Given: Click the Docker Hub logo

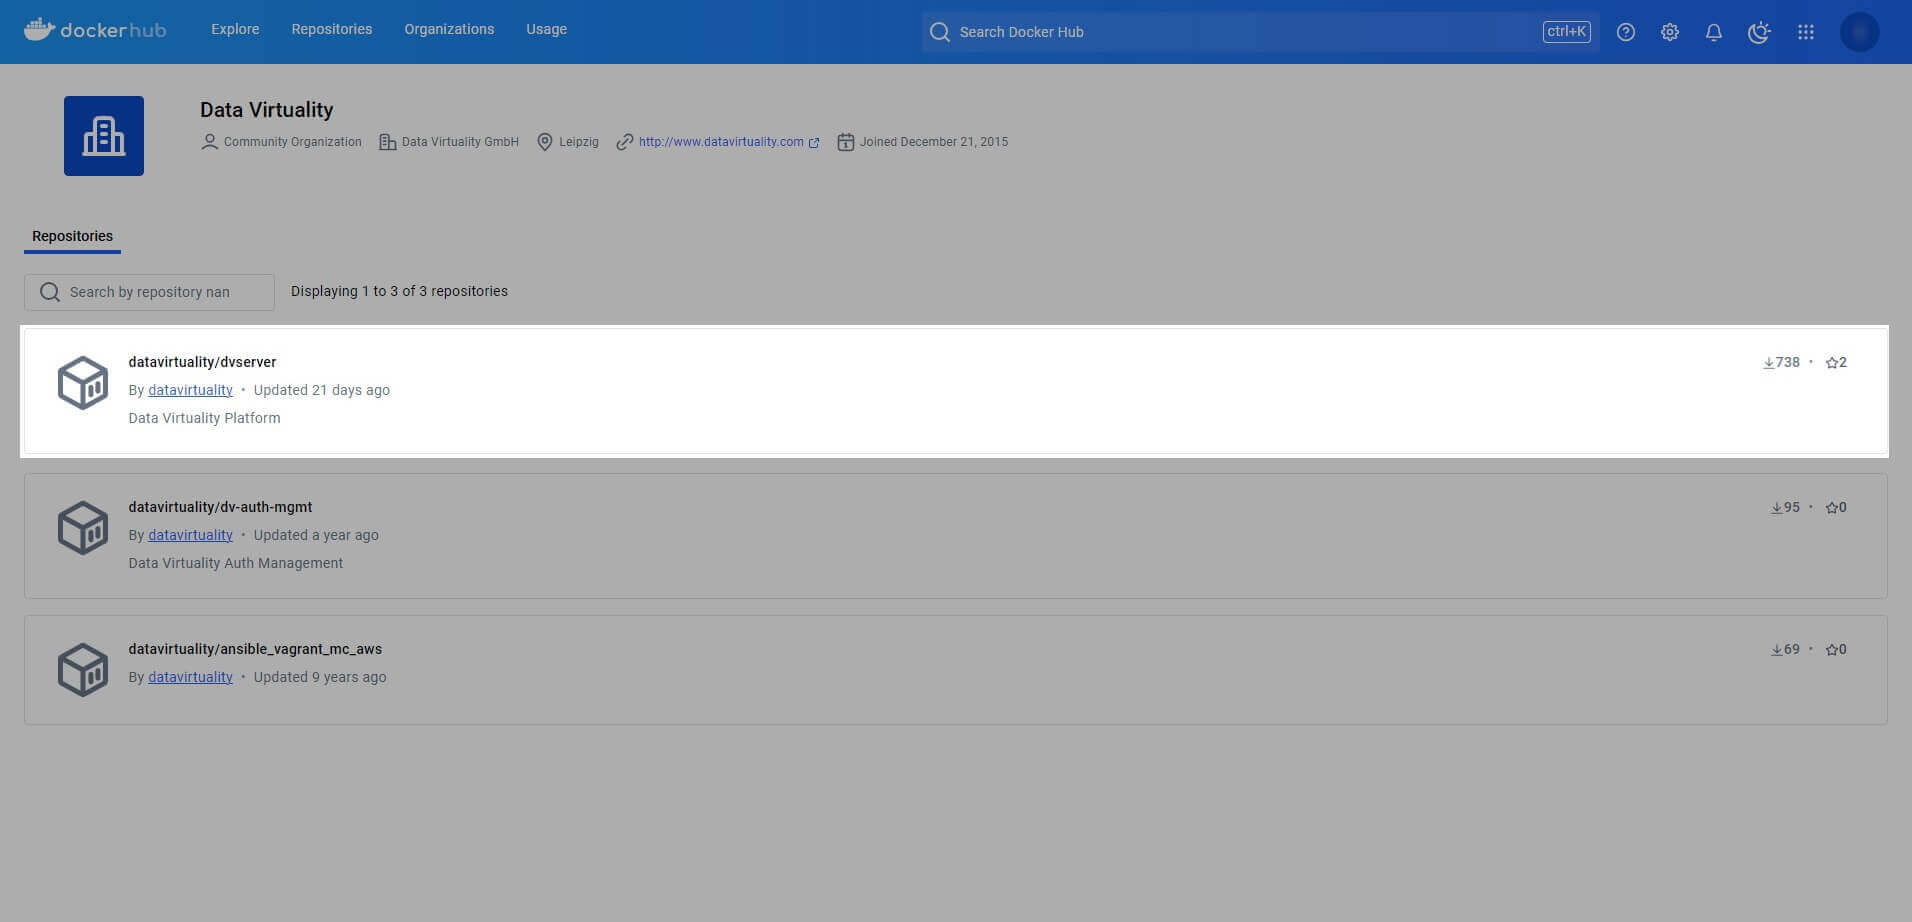Looking at the screenshot, I should click(95, 30).
